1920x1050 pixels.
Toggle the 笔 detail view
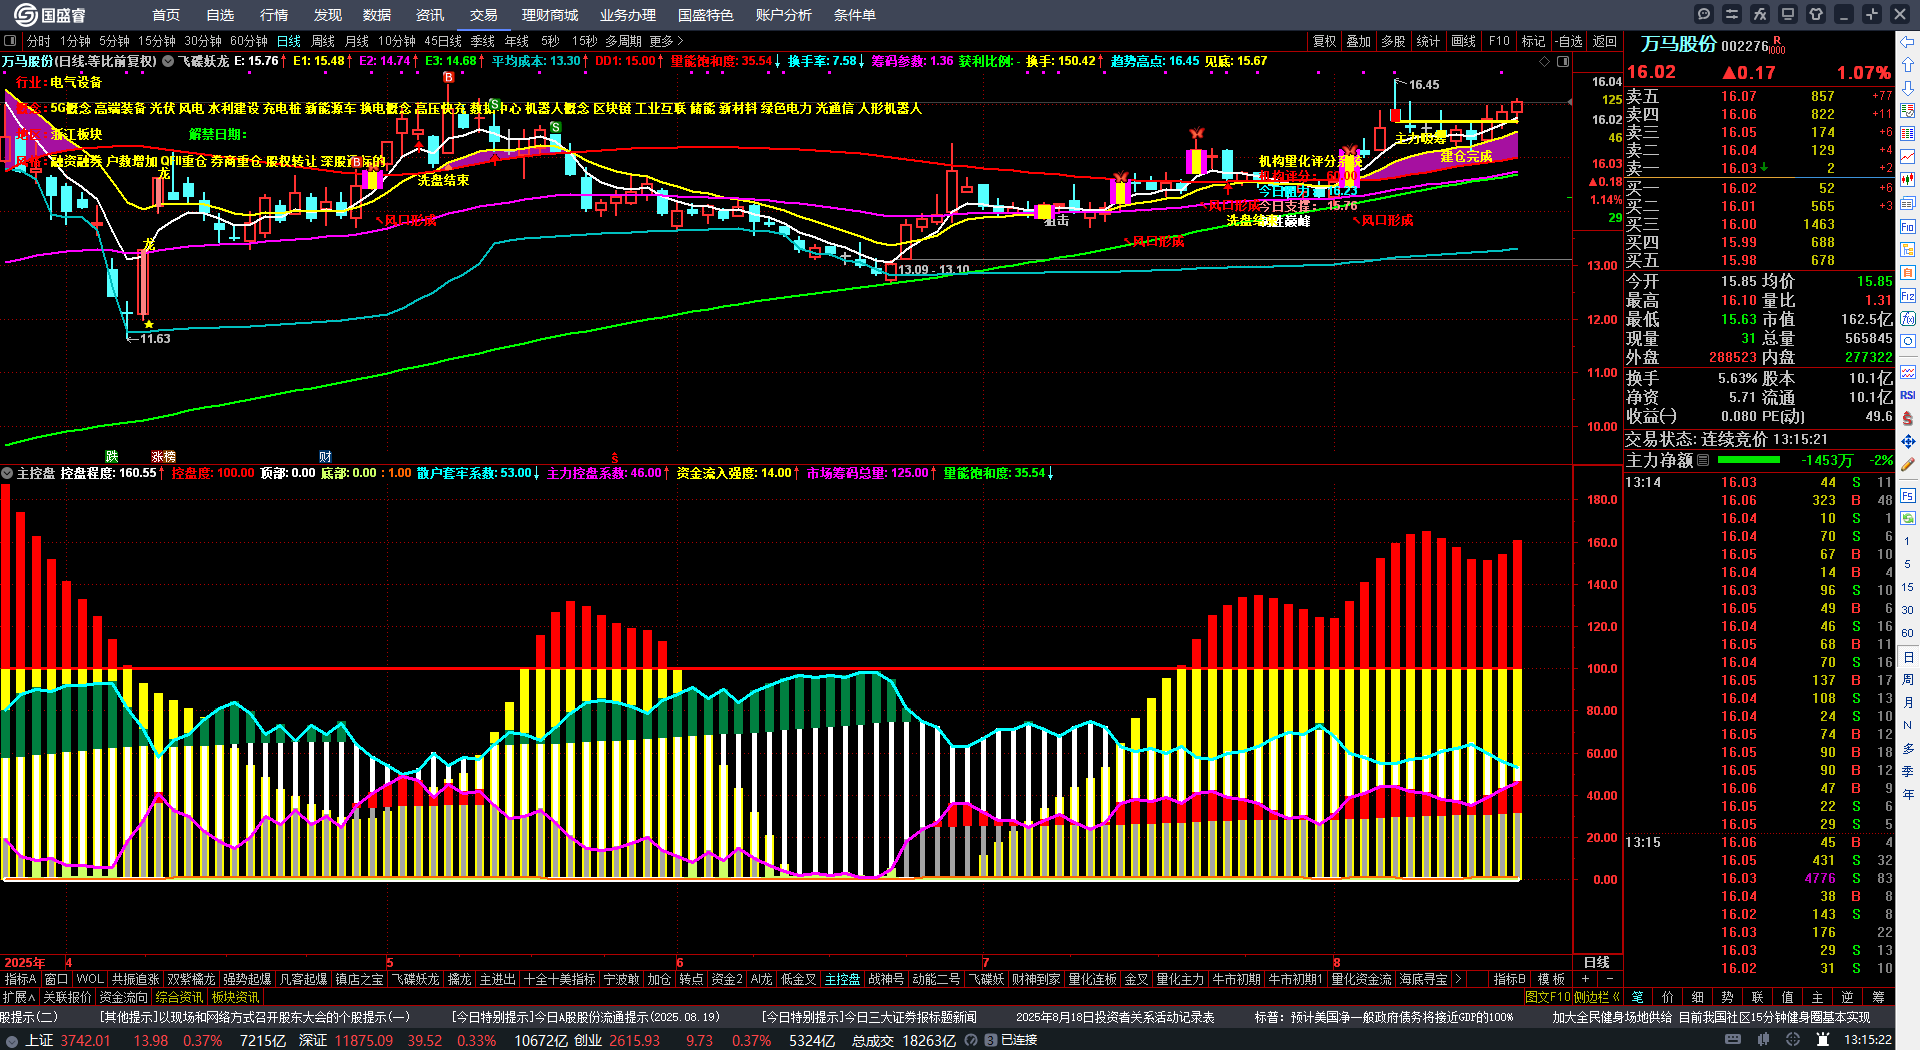coord(1637,997)
